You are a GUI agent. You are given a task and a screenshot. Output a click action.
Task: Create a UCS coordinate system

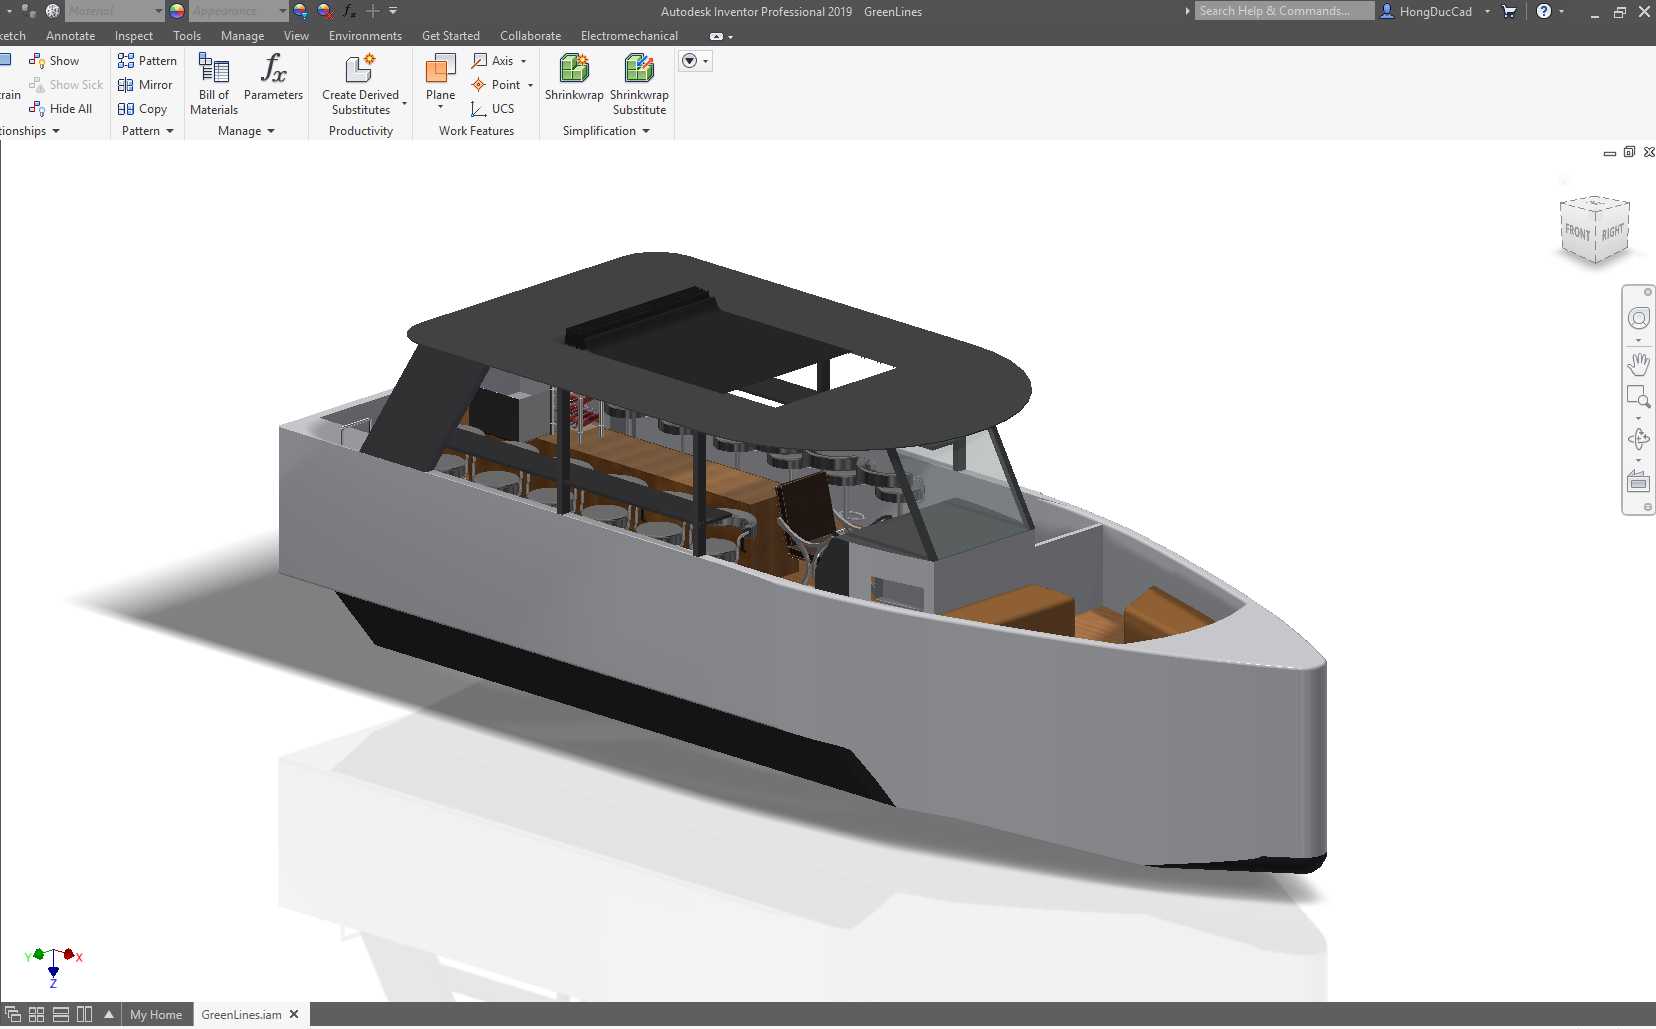(493, 109)
